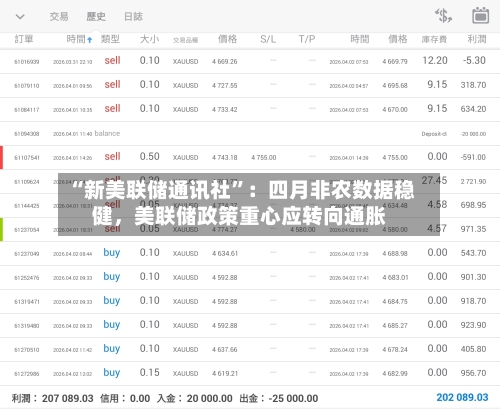Select order 61272986 row
Viewport: 500px width, 410px height.
250,373
